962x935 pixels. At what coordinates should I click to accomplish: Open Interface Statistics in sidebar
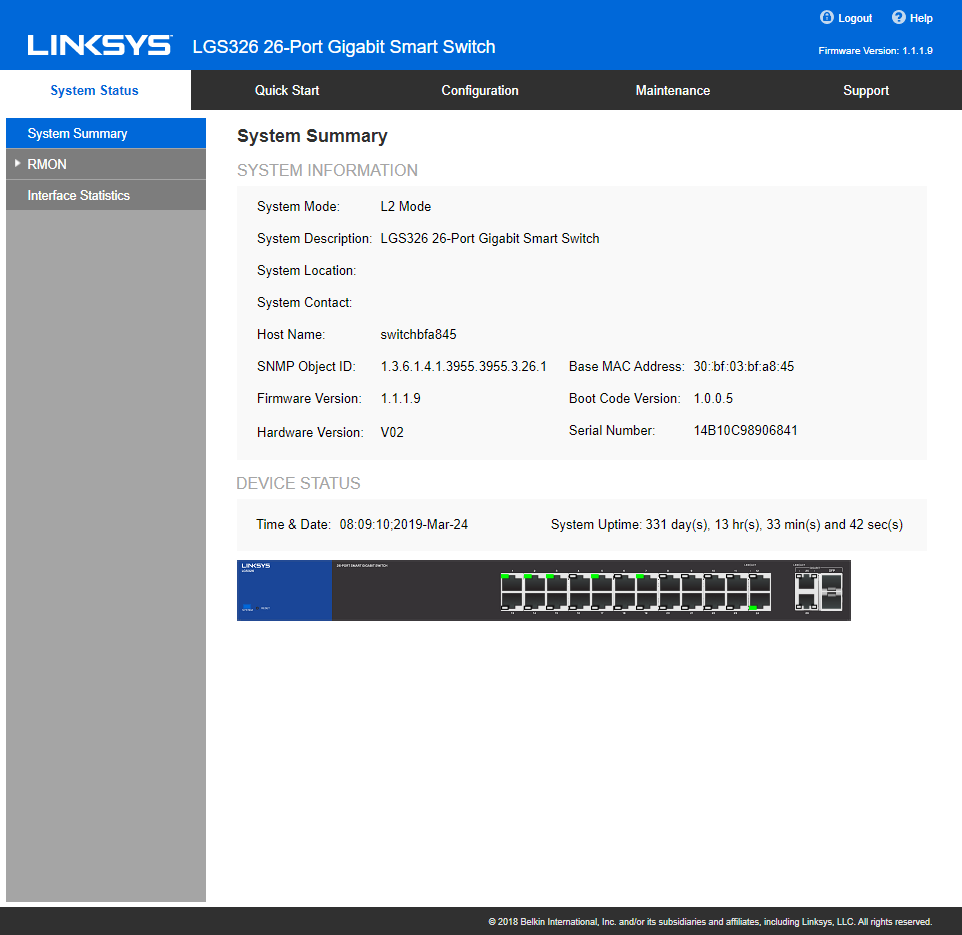pyautogui.click(x=79, y=195)
